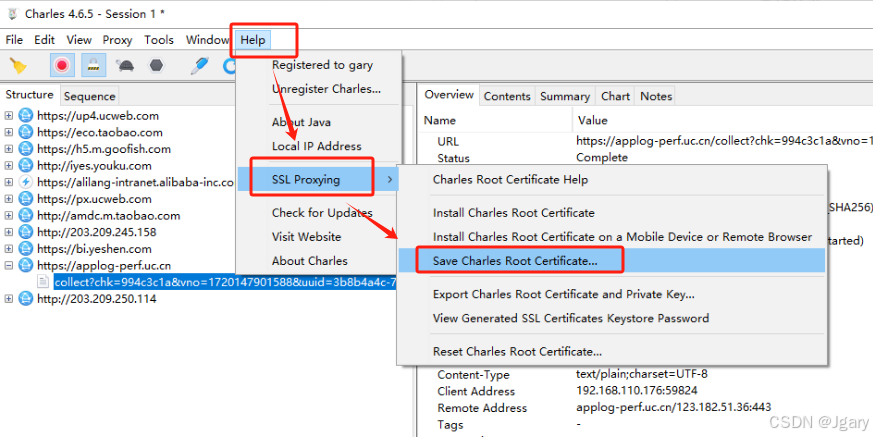The image size is (873, 437).
Task: Toggle the red Record button
Action: 62,66
